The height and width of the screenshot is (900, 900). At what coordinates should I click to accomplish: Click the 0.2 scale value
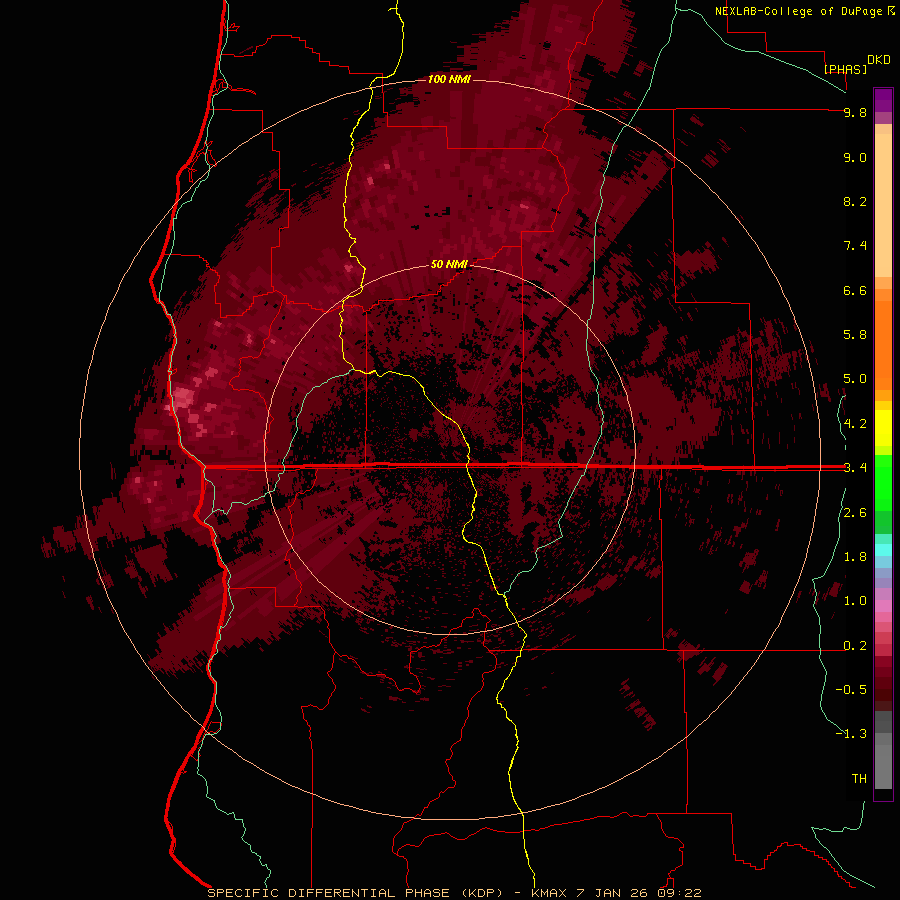[x=855, y=646]
